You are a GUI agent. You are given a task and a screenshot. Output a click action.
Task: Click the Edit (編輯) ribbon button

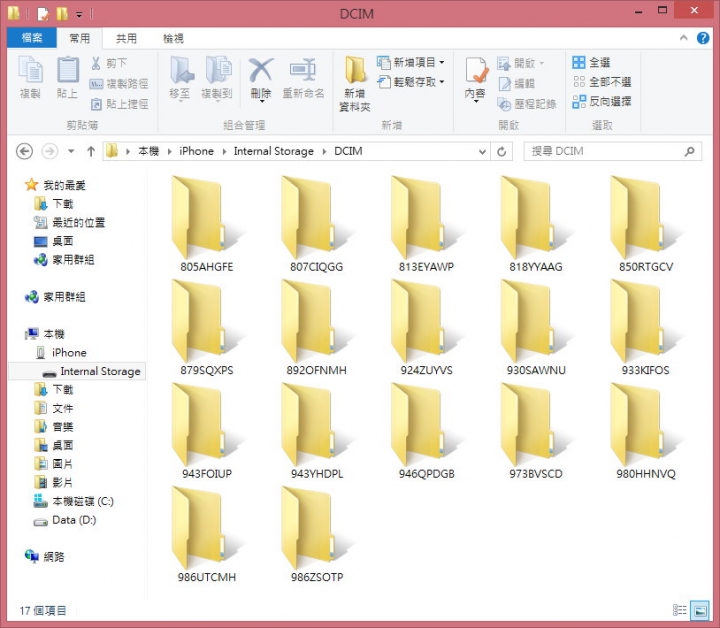[x=517, y=84]
